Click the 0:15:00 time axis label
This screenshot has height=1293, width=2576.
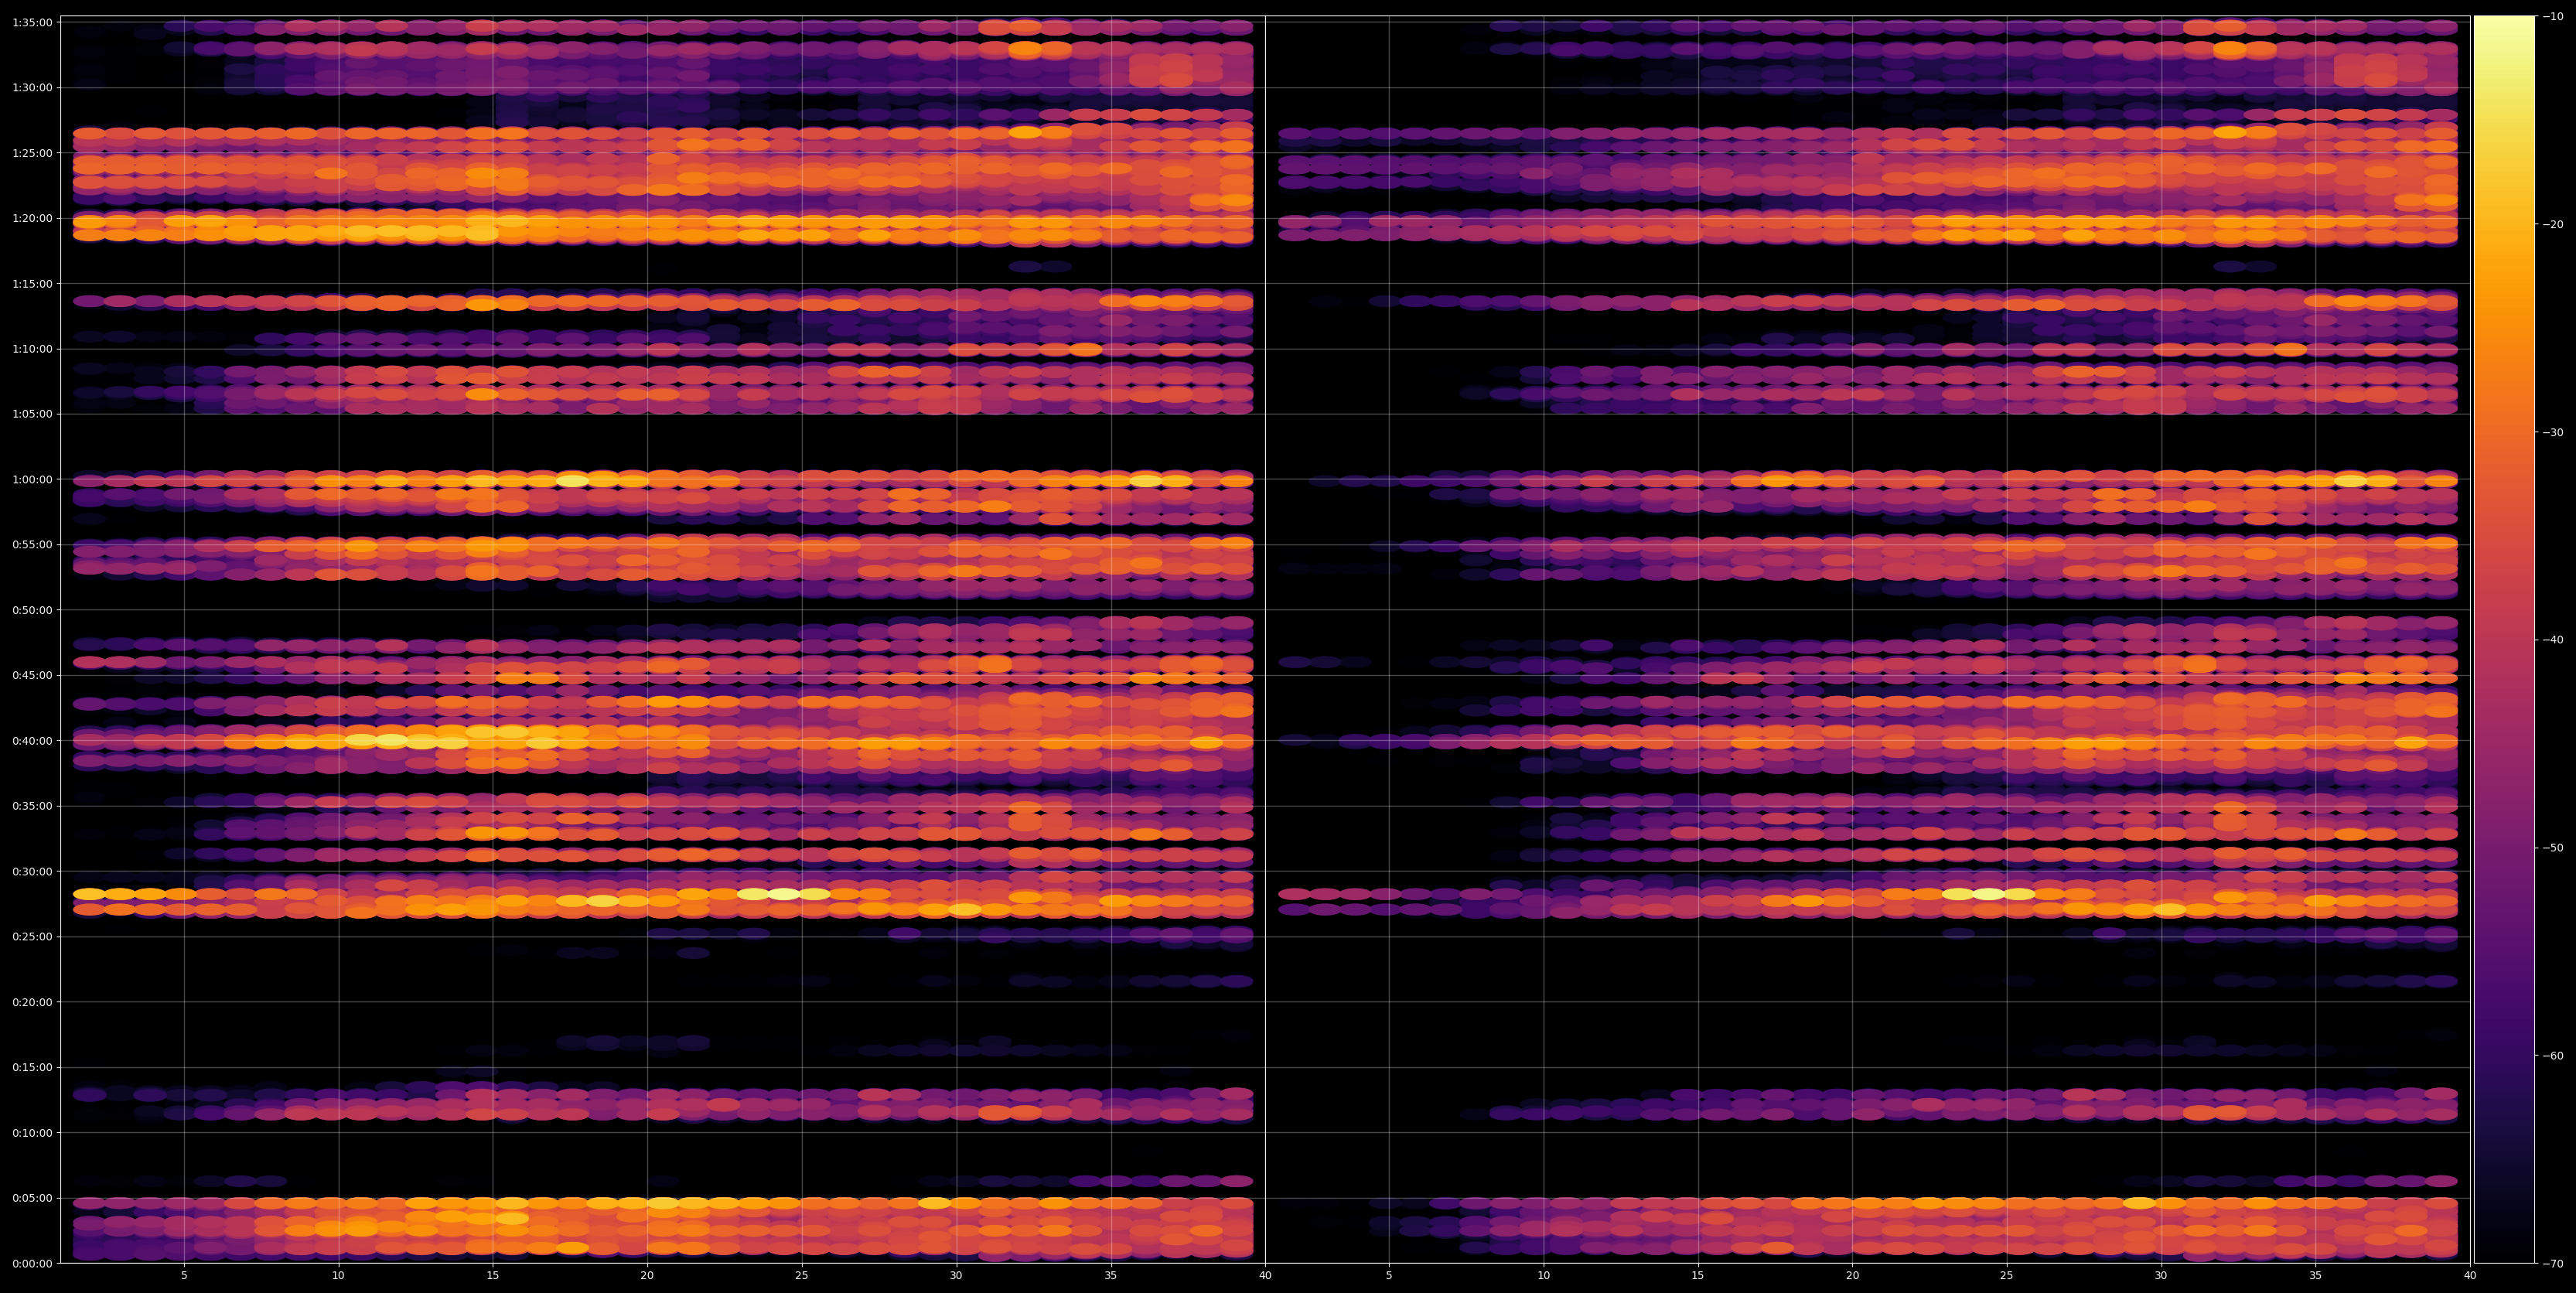point(32,1067)
